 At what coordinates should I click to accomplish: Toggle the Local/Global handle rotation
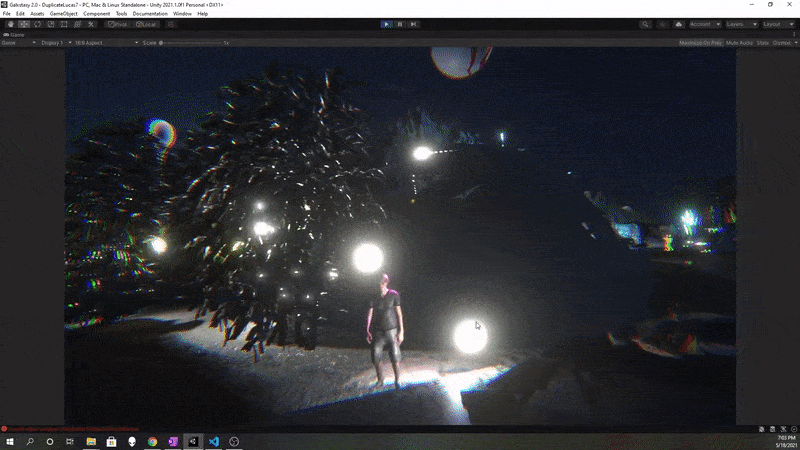(146, 24)
